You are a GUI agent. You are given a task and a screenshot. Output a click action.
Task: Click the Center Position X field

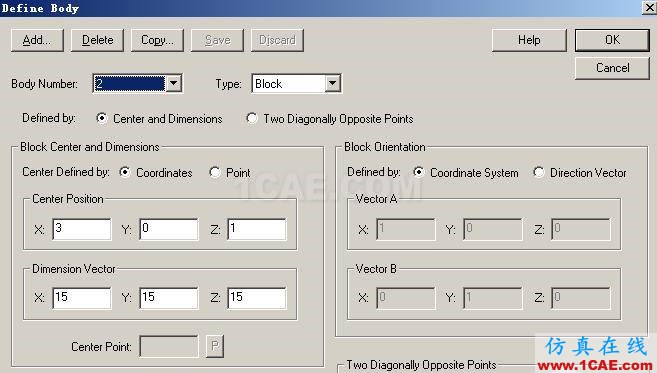(82, 229)
